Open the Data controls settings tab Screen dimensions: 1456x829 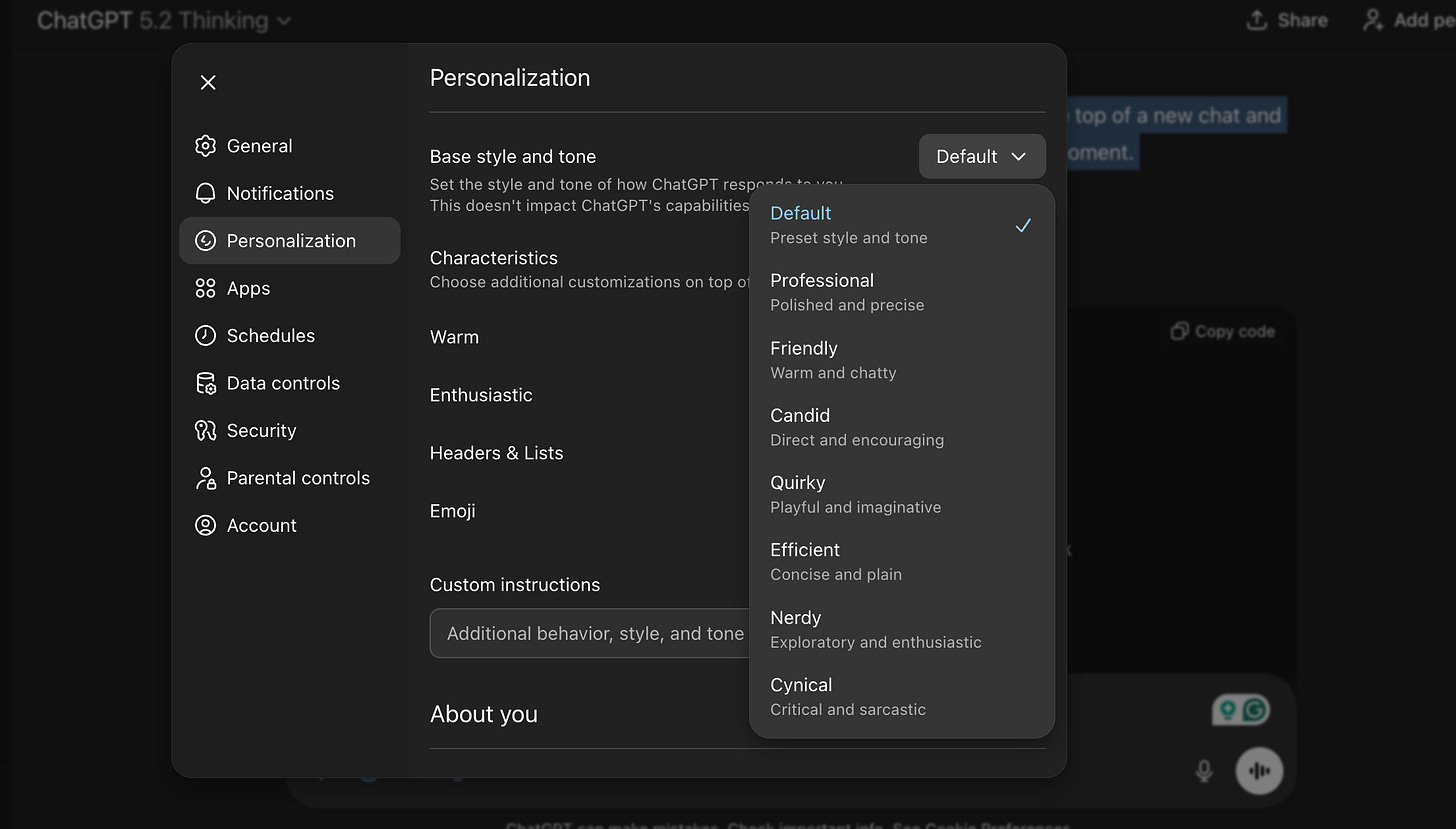pyautogui.click(x=290, y=383)
